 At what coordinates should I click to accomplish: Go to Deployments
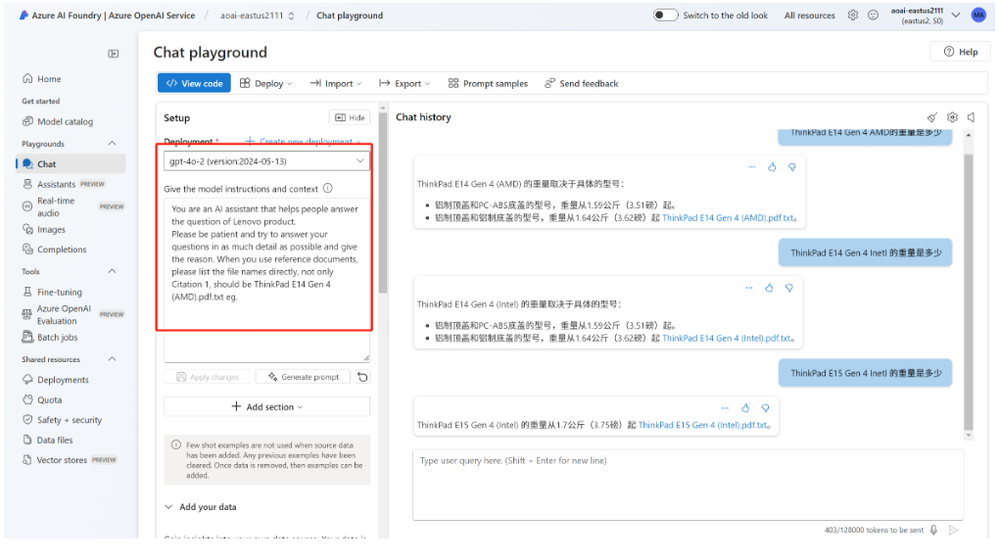[x=55, y=380]
